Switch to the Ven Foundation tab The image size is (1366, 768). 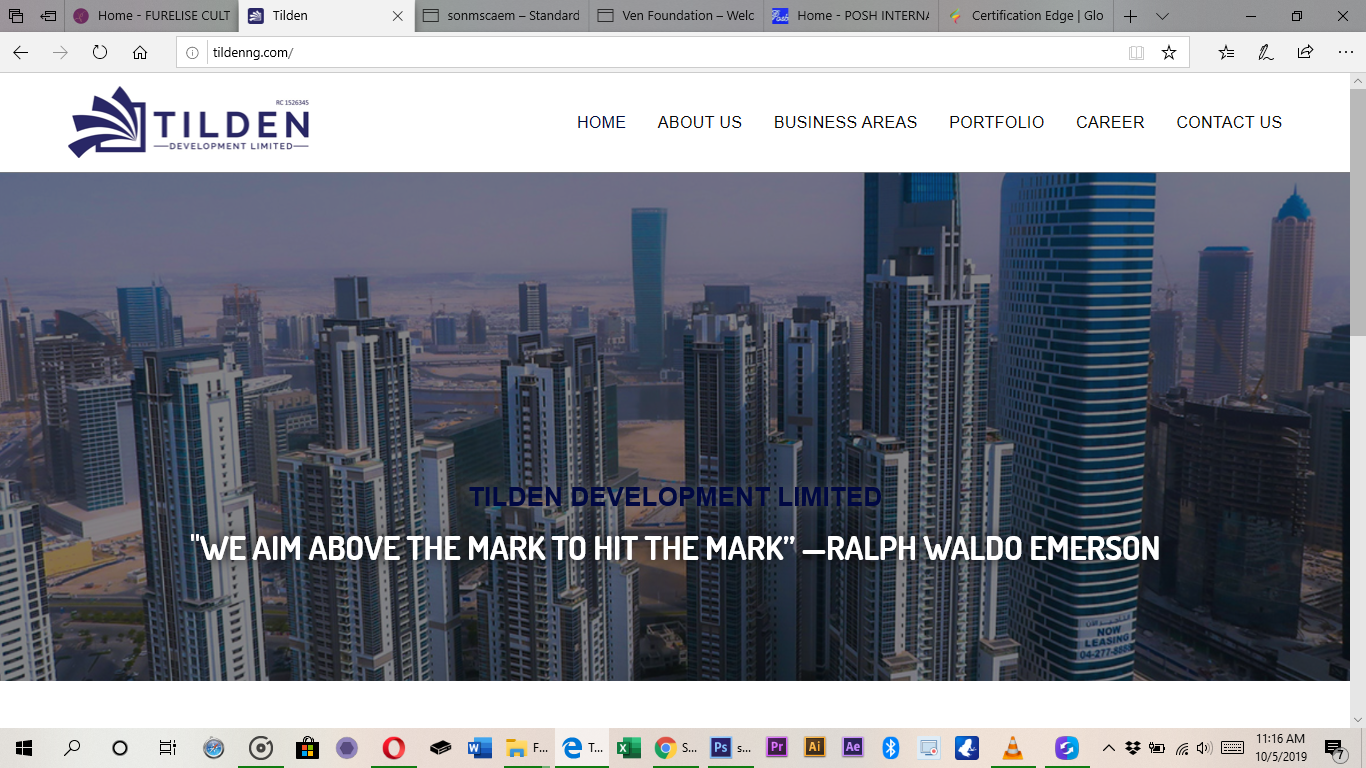pyautogui.click(x=677, y=16)
